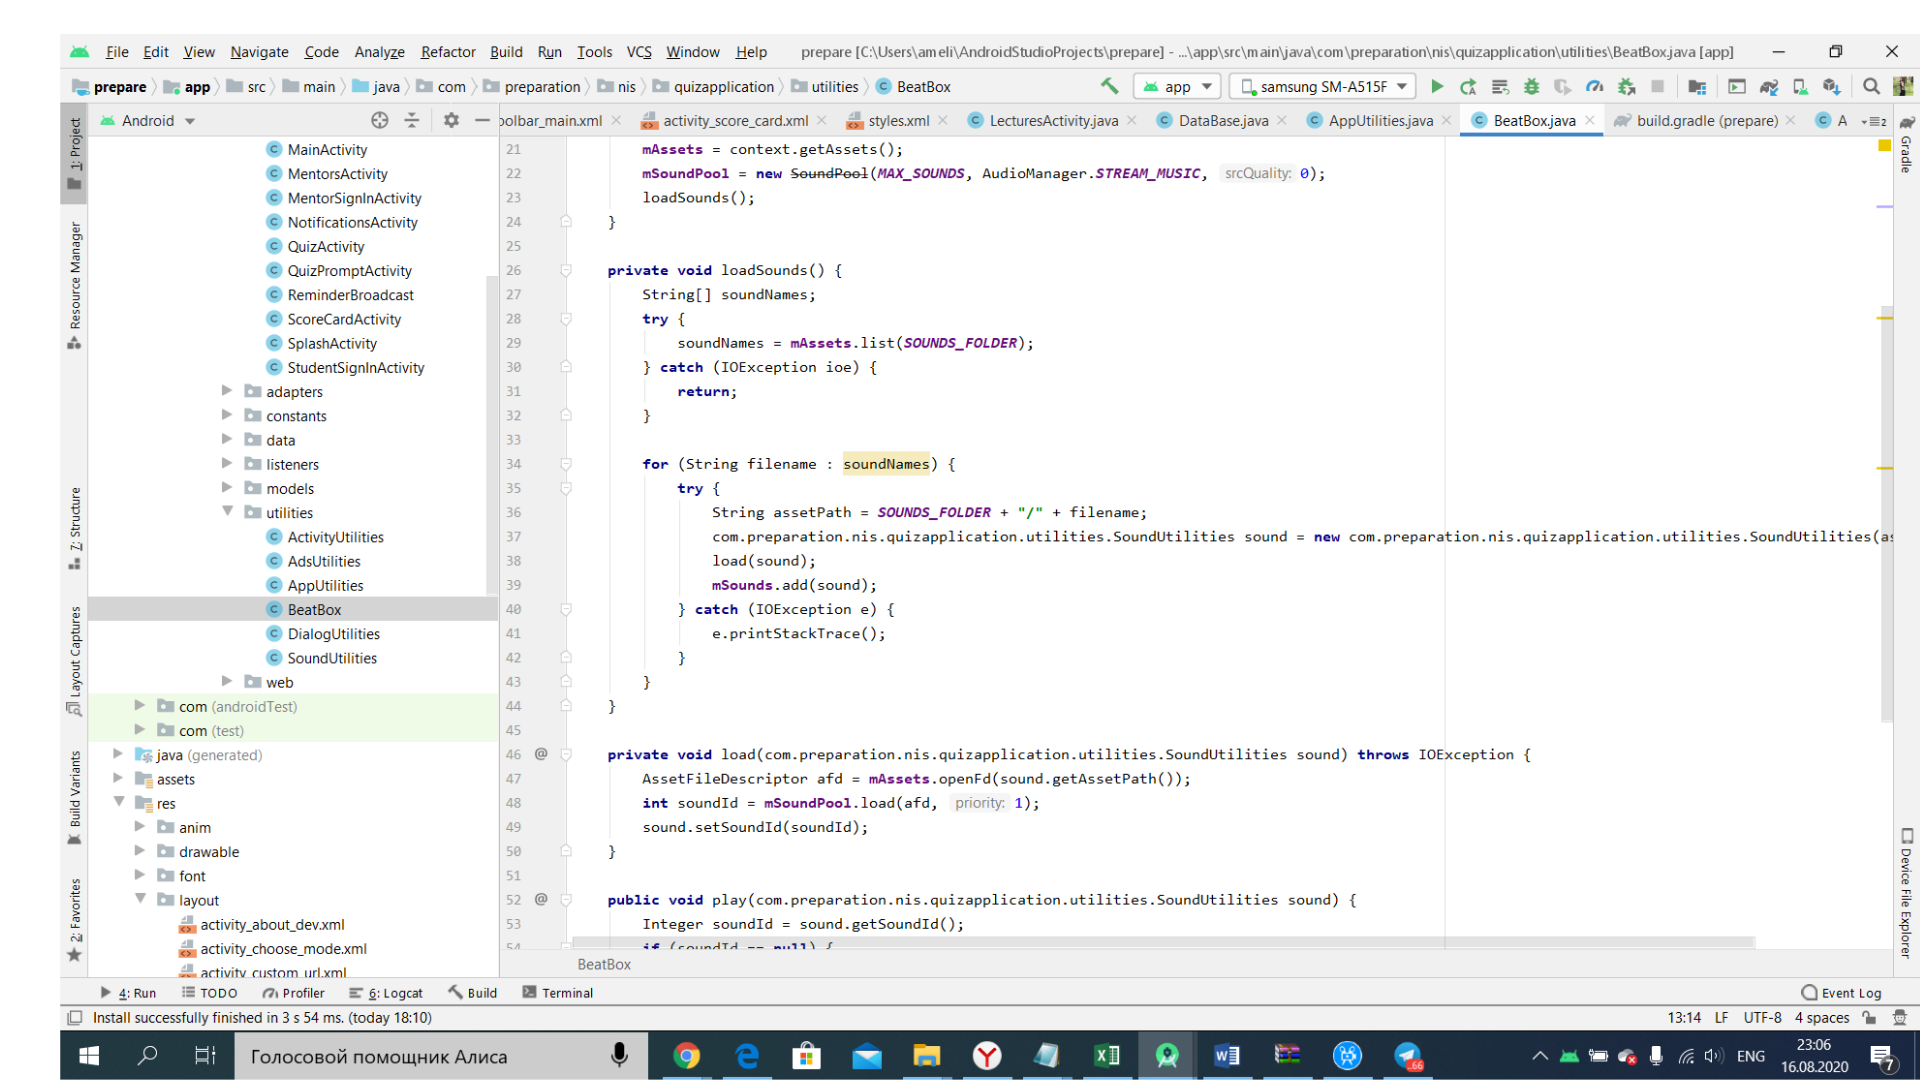The image size is (1920, 1080).
Task: Toggle fold marker at loadSounds method line
Action: (x=566, y=270)
